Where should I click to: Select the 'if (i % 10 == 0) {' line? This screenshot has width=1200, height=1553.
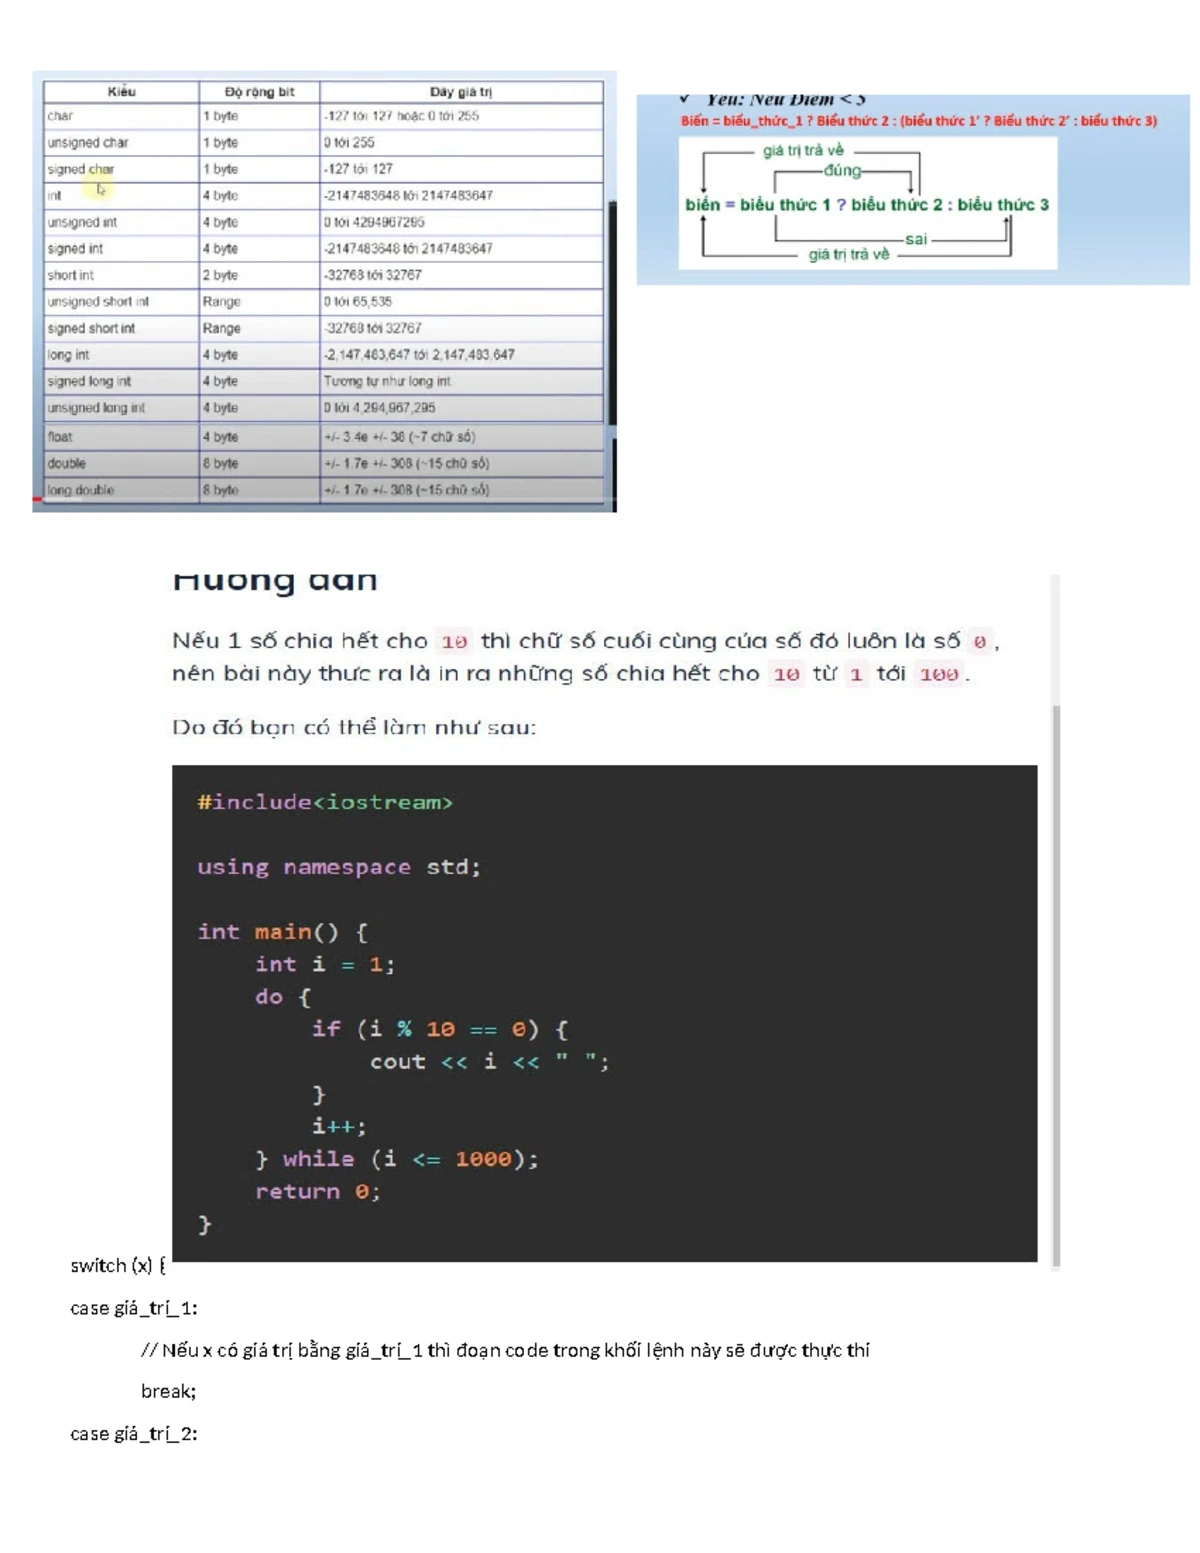pyautogui.click(x=440, y=1029)
